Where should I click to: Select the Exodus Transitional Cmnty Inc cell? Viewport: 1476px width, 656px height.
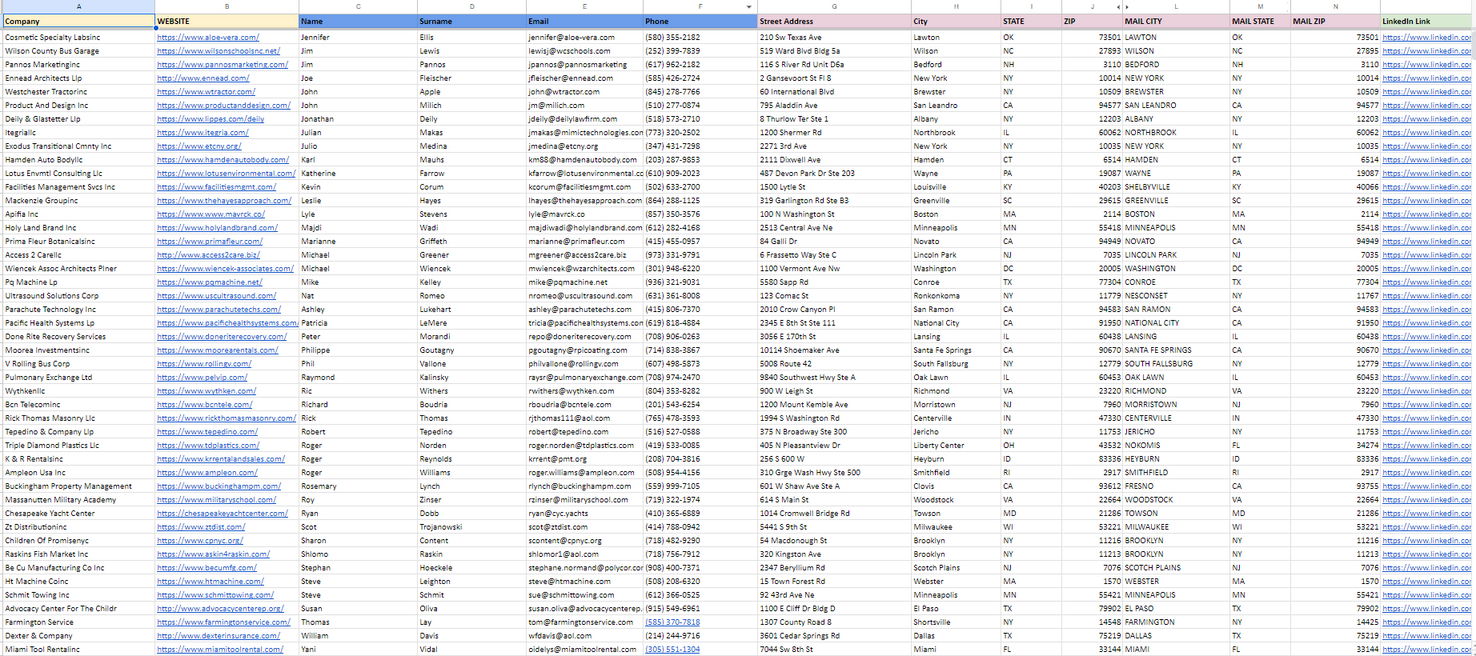pos(79,146)
